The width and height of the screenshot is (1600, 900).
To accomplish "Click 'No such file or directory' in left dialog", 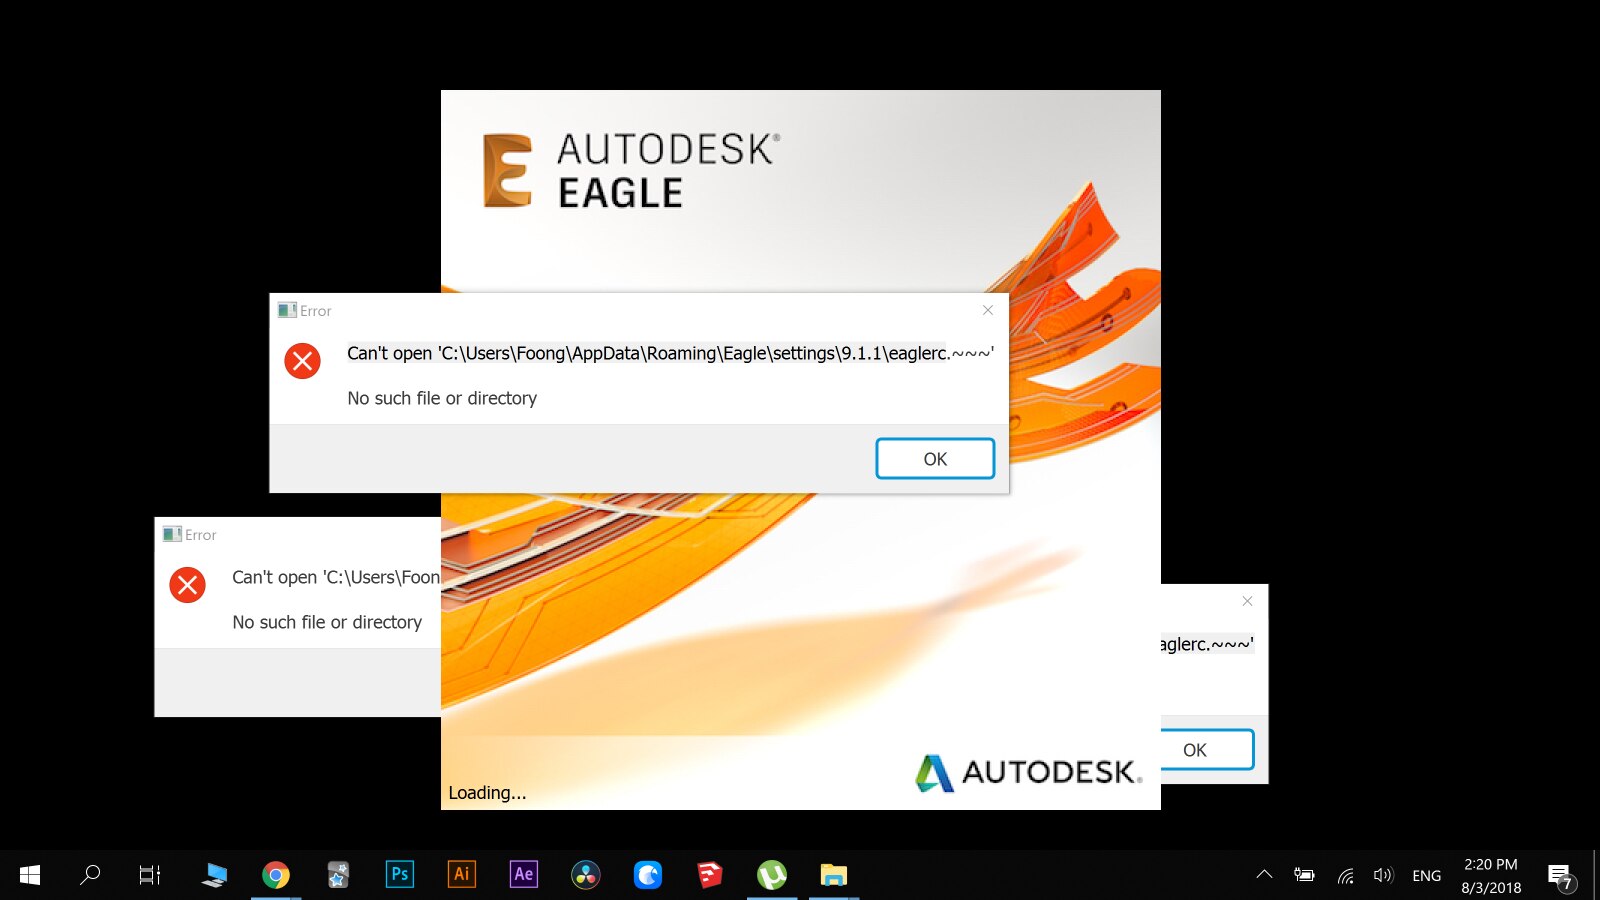I will 327,622.
